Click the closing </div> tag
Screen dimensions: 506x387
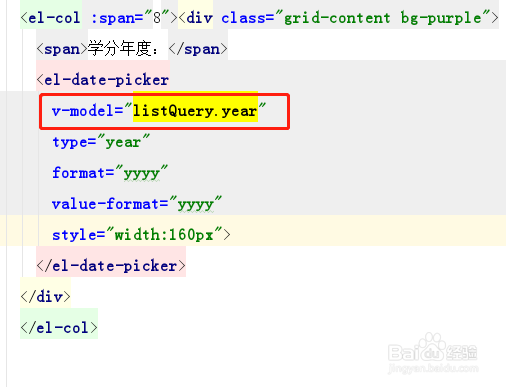click(45, 297)
